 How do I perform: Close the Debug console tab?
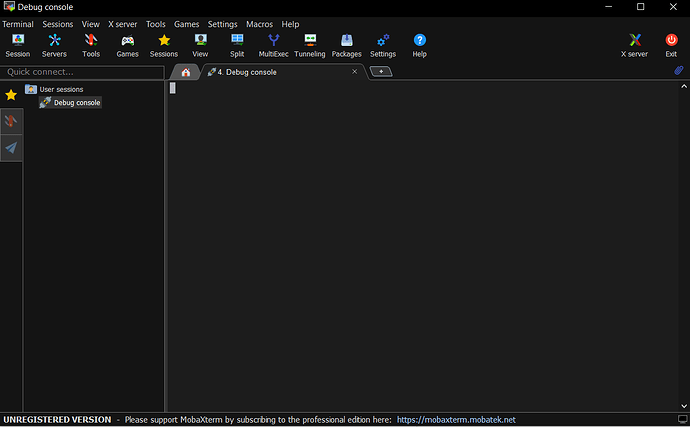354,72
